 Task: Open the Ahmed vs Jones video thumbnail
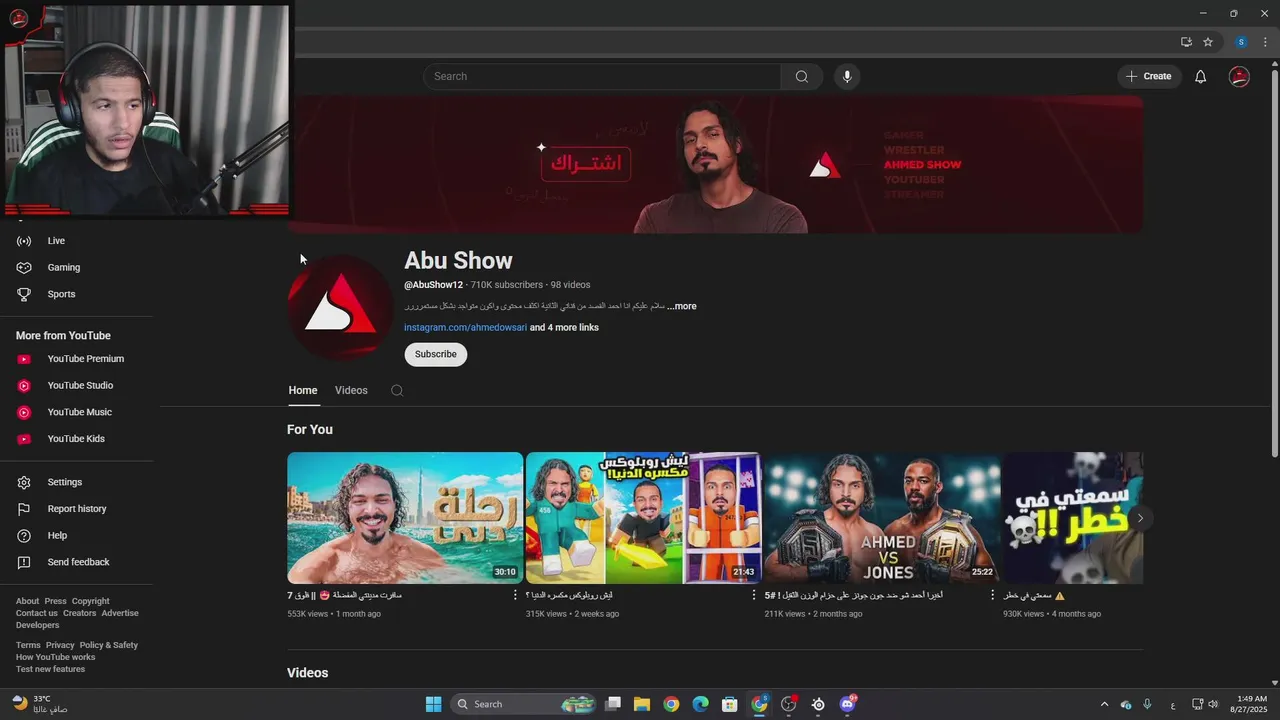click(x=882, y=518)
